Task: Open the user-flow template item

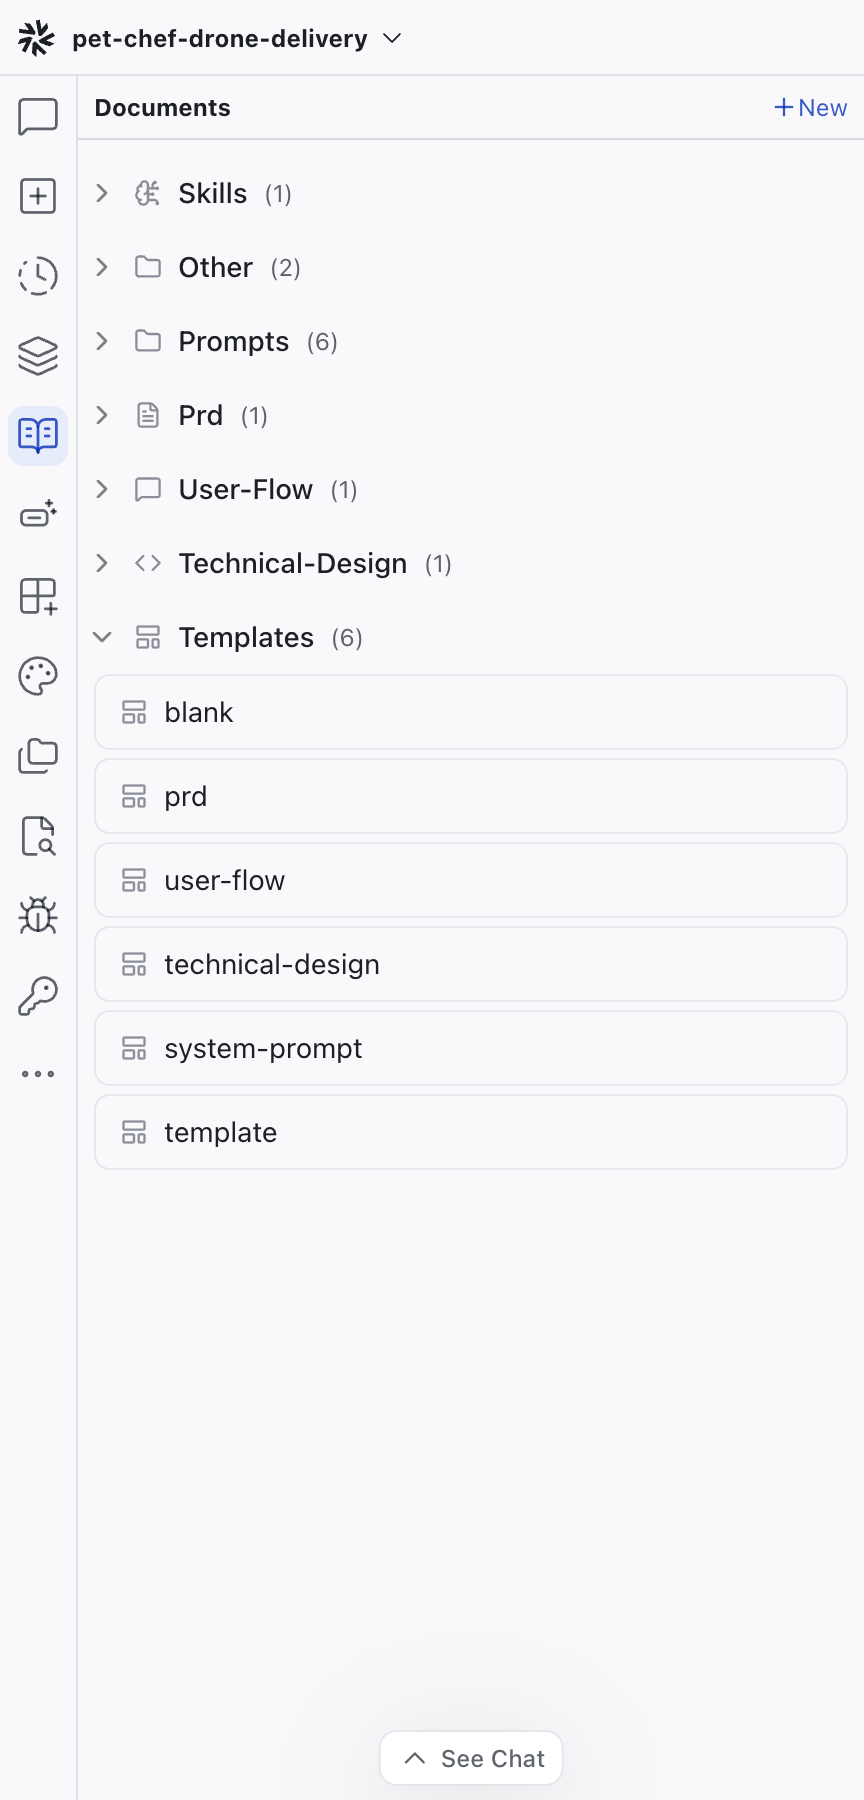Action: click(470, 880)
